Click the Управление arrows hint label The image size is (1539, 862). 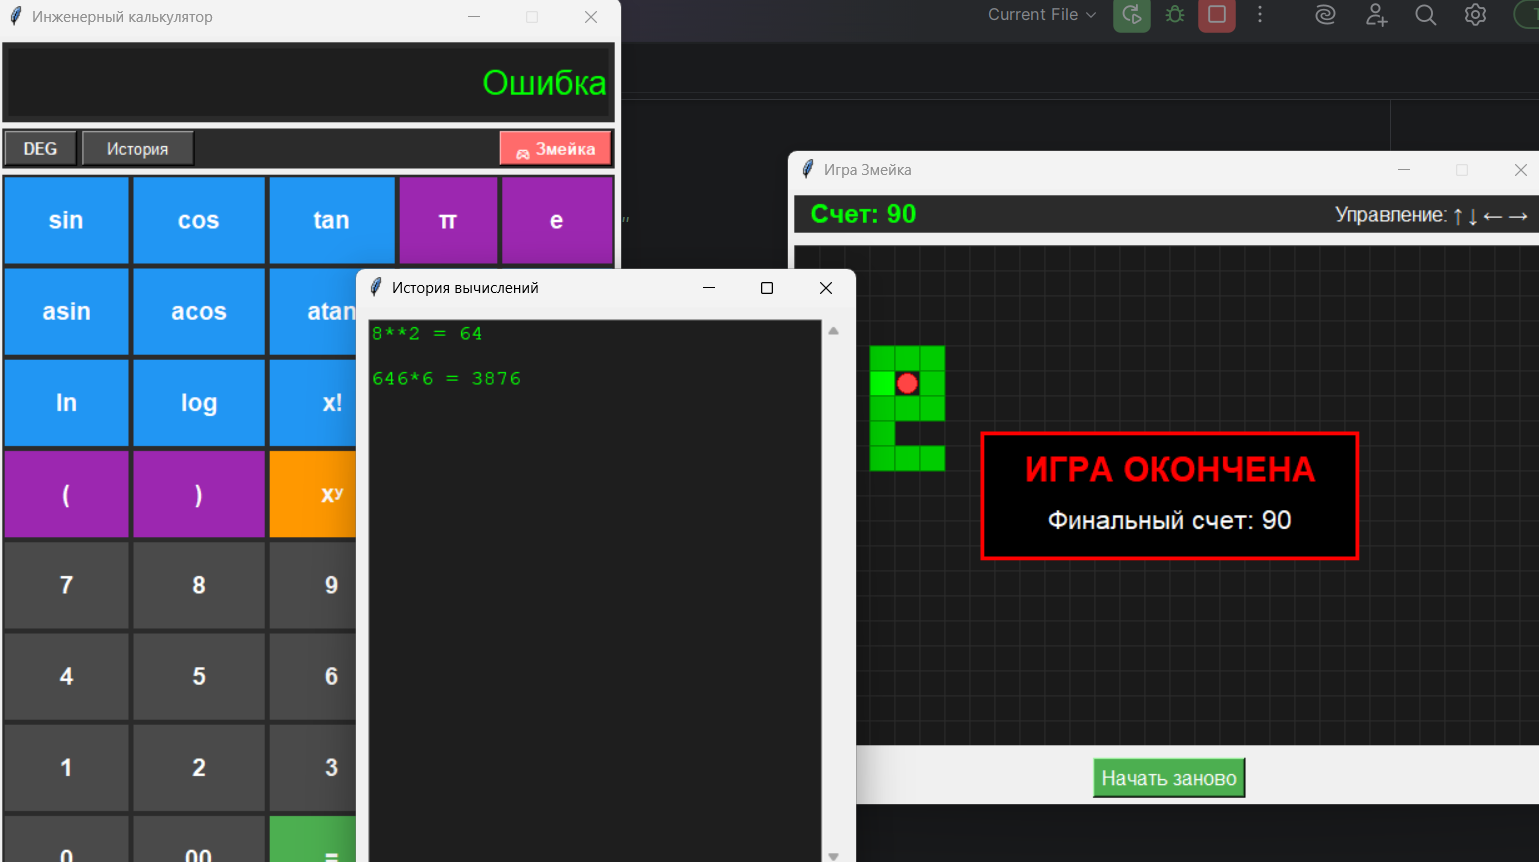[1431, 215]
